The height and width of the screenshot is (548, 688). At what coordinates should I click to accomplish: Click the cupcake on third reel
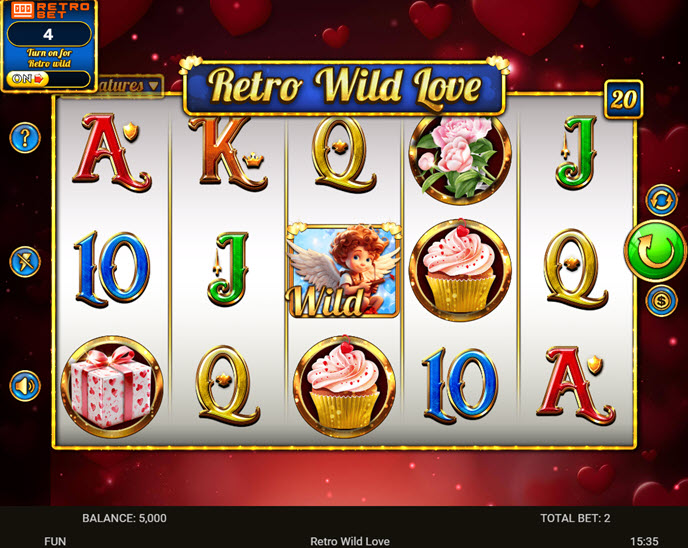click(344, 386)
